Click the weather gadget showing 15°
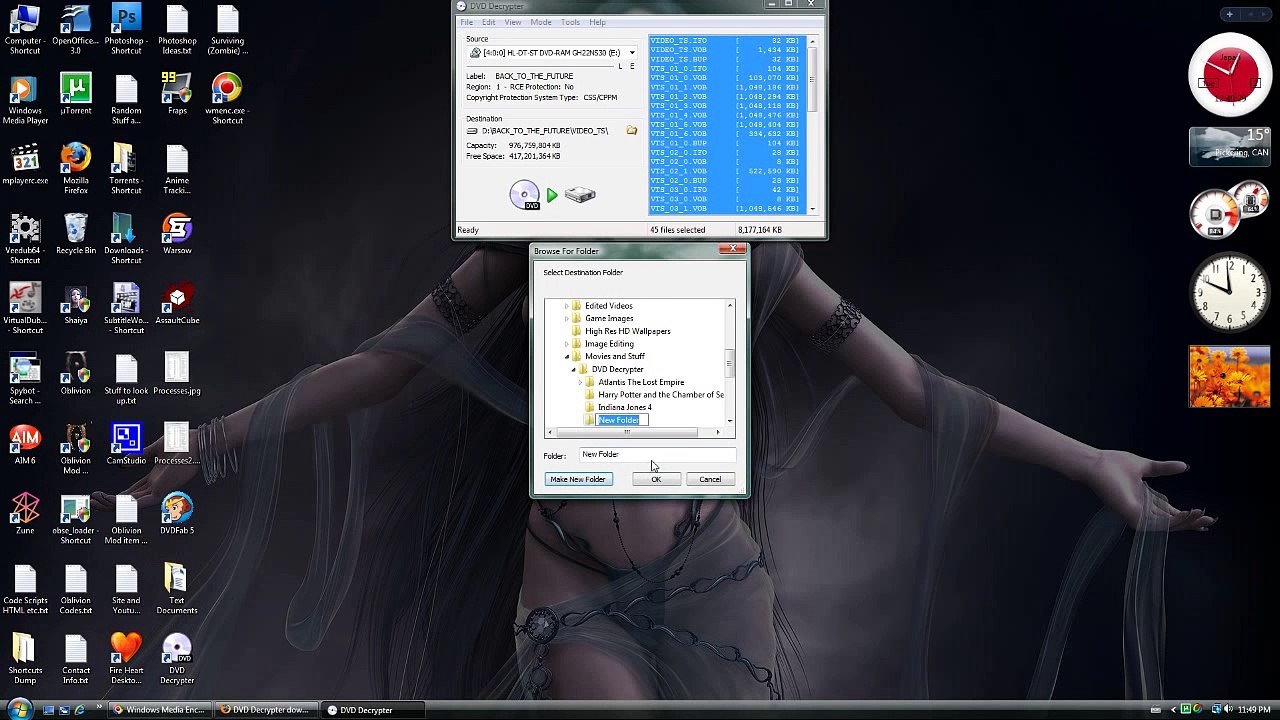 click(1229, 146)
